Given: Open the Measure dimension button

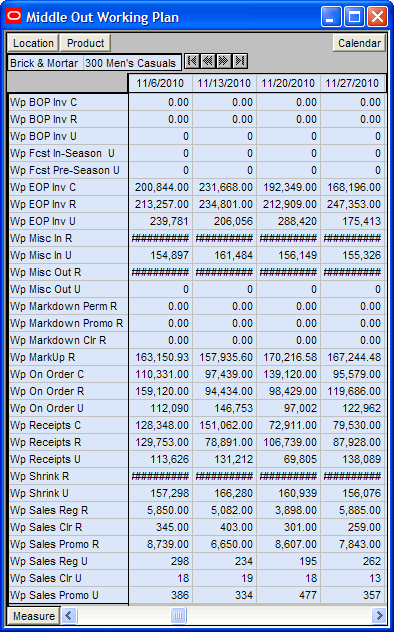Looking at the screenshot, I should (34, 616).
